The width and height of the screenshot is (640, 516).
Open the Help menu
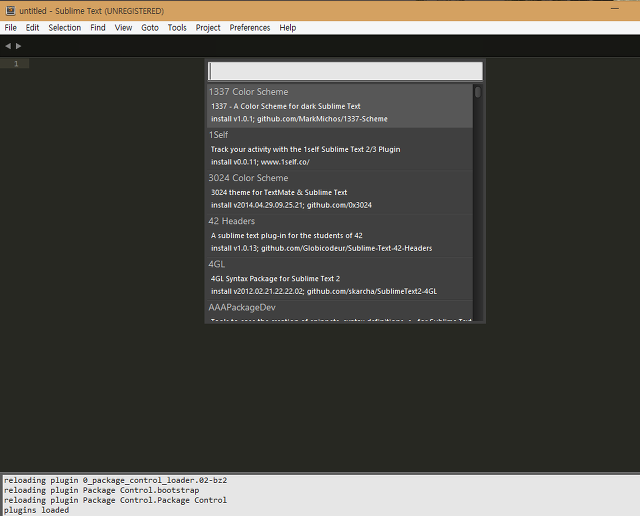(288, 28)
